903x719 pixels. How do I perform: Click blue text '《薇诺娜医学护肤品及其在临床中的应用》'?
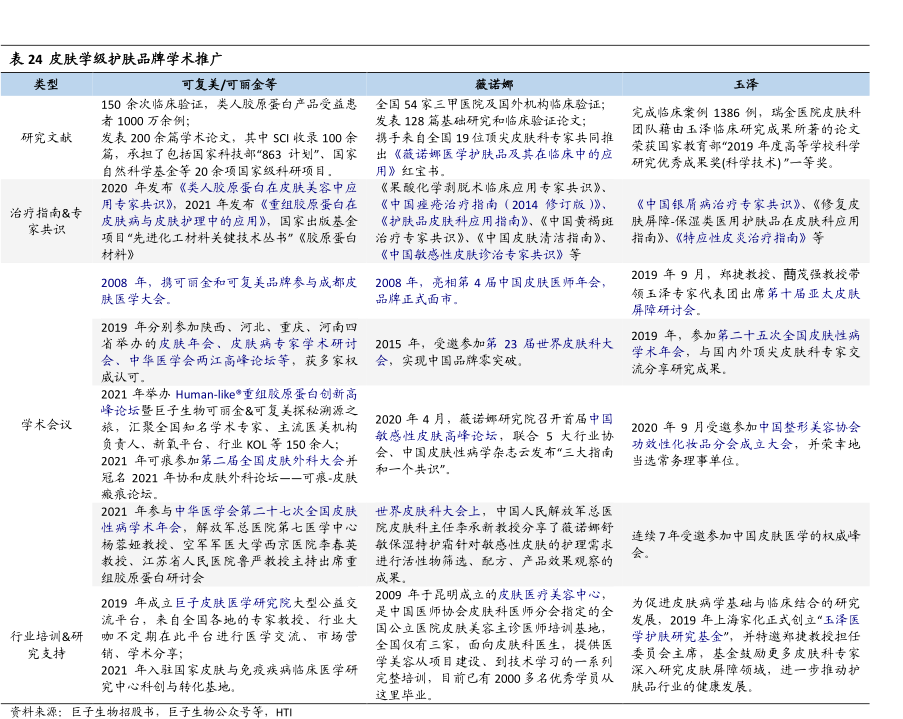coord(494,162)
